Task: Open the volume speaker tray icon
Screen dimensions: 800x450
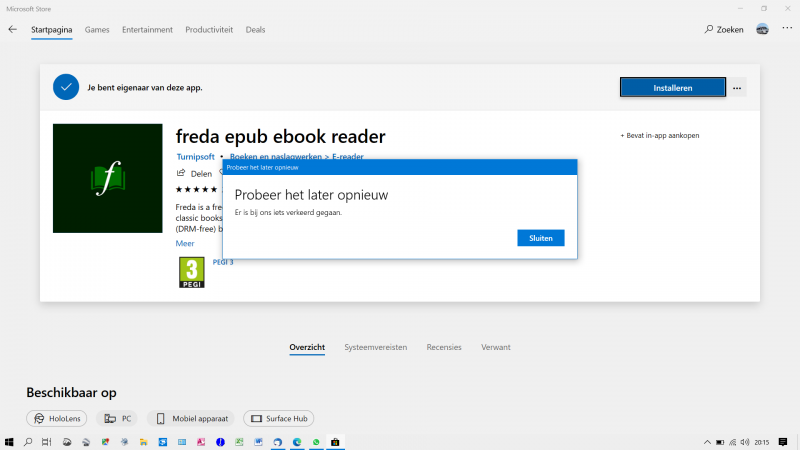Action: (745, 442)
